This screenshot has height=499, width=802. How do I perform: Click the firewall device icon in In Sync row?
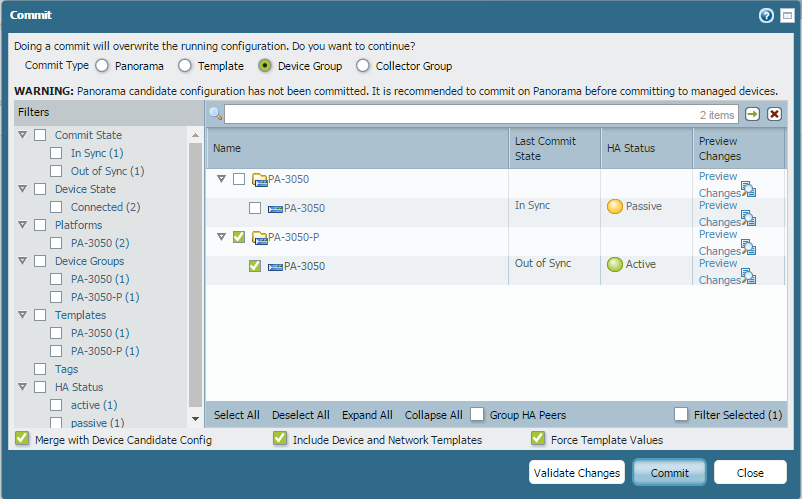tap(275, 209)
